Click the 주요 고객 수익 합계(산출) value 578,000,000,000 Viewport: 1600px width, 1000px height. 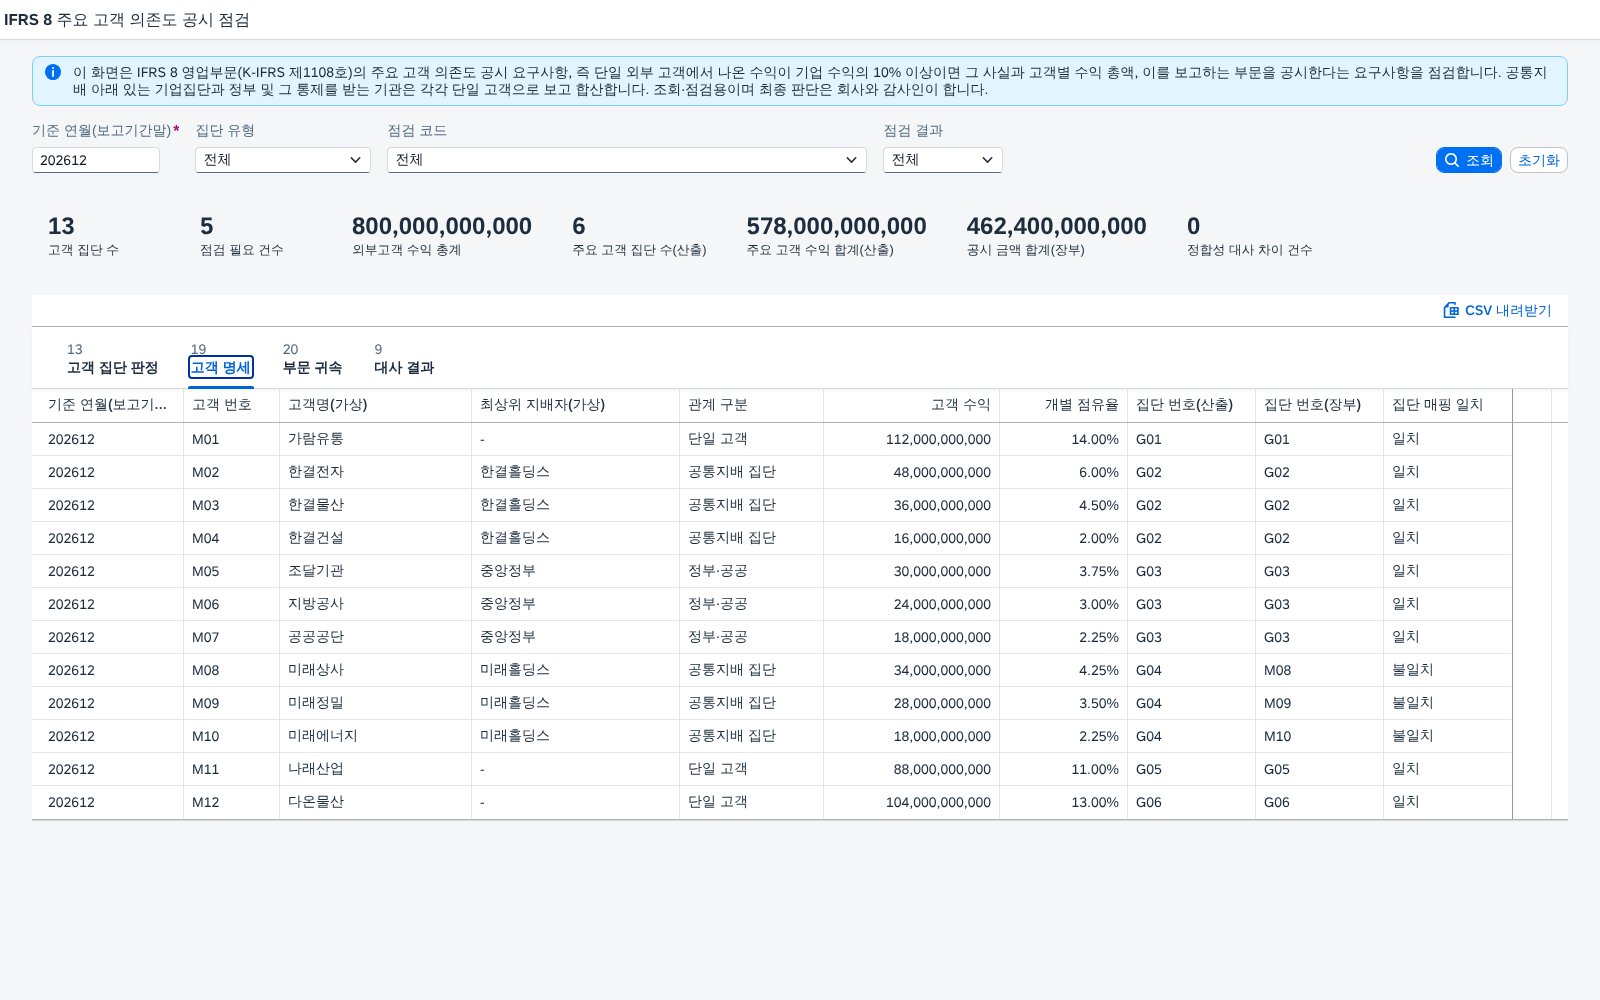836,227
